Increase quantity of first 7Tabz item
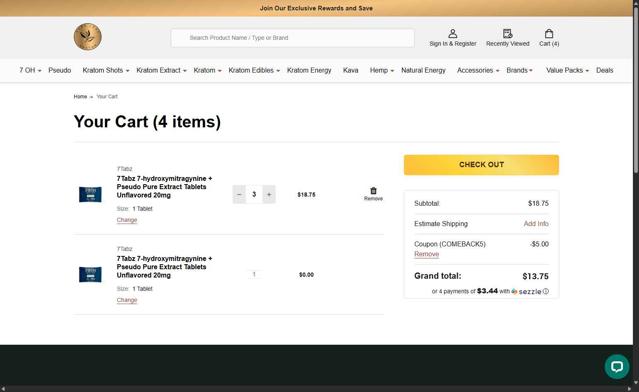 pos(269,194)
